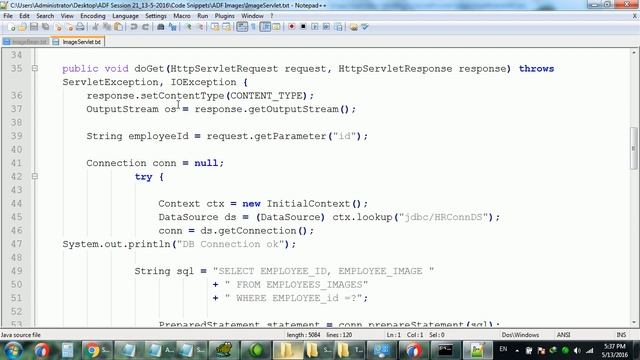Click the 'throws' keyword on line 35
This screenshot has height=360, width=640.
[536, 69]
